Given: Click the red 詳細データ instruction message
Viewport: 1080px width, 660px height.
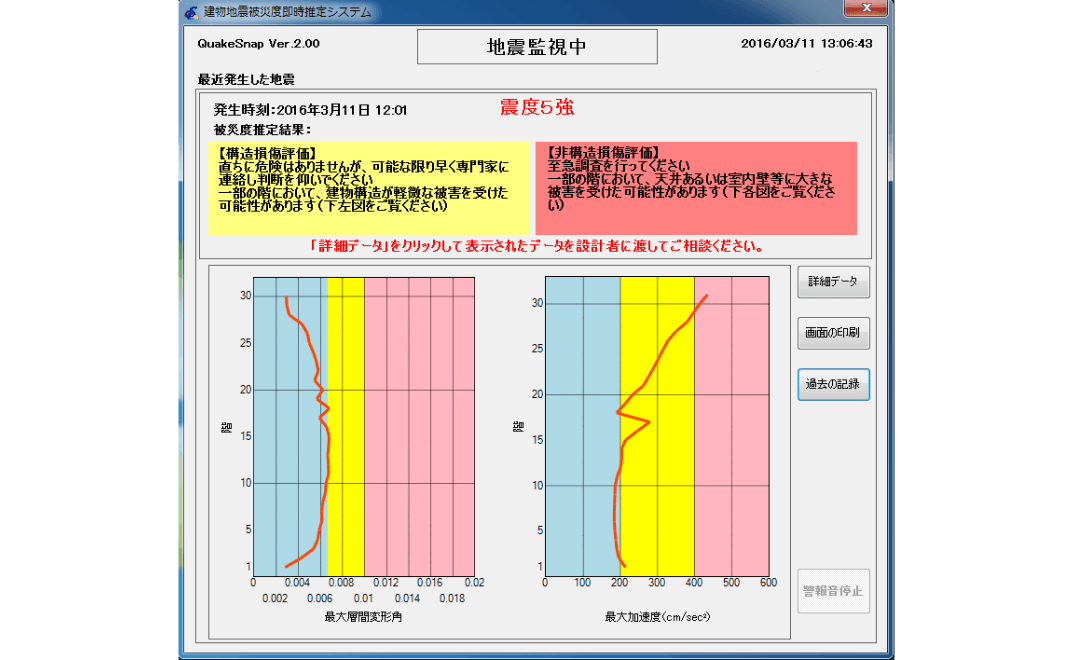Looking at the screenshot, I should pyautogui.click(x=537, y=247).
